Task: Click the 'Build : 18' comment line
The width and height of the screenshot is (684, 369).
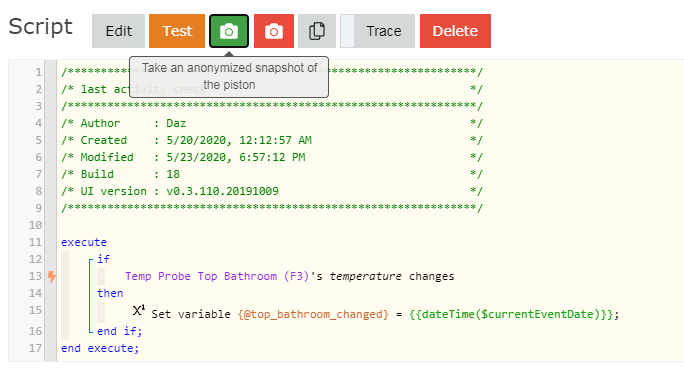Action: (271, 174)
